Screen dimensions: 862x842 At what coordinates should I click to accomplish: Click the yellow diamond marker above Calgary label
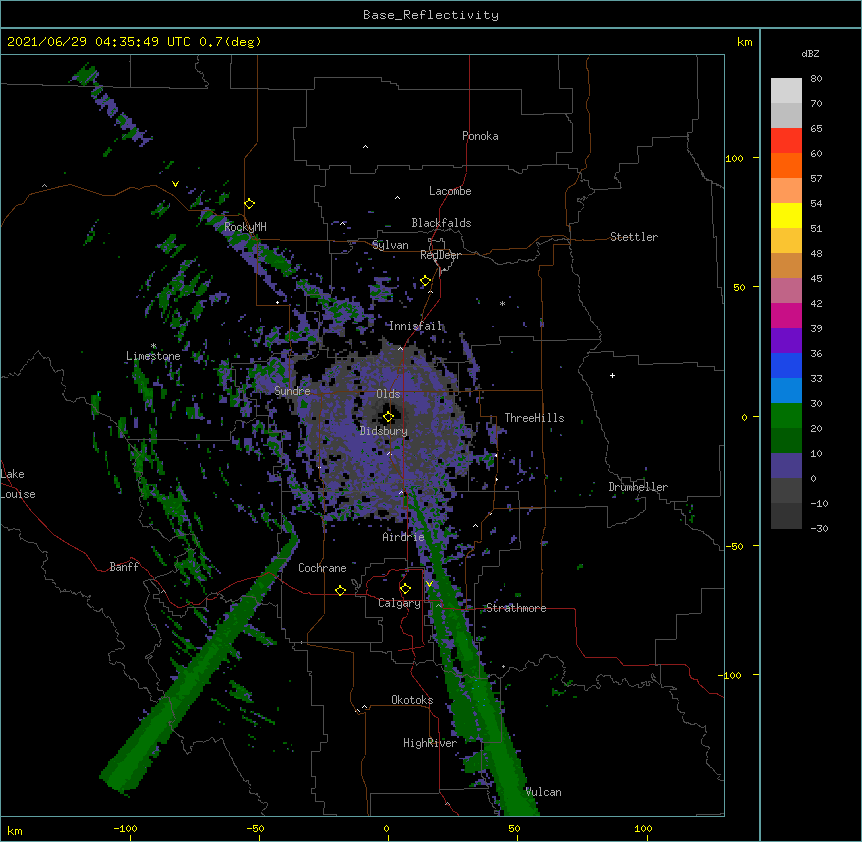(405, 589)
